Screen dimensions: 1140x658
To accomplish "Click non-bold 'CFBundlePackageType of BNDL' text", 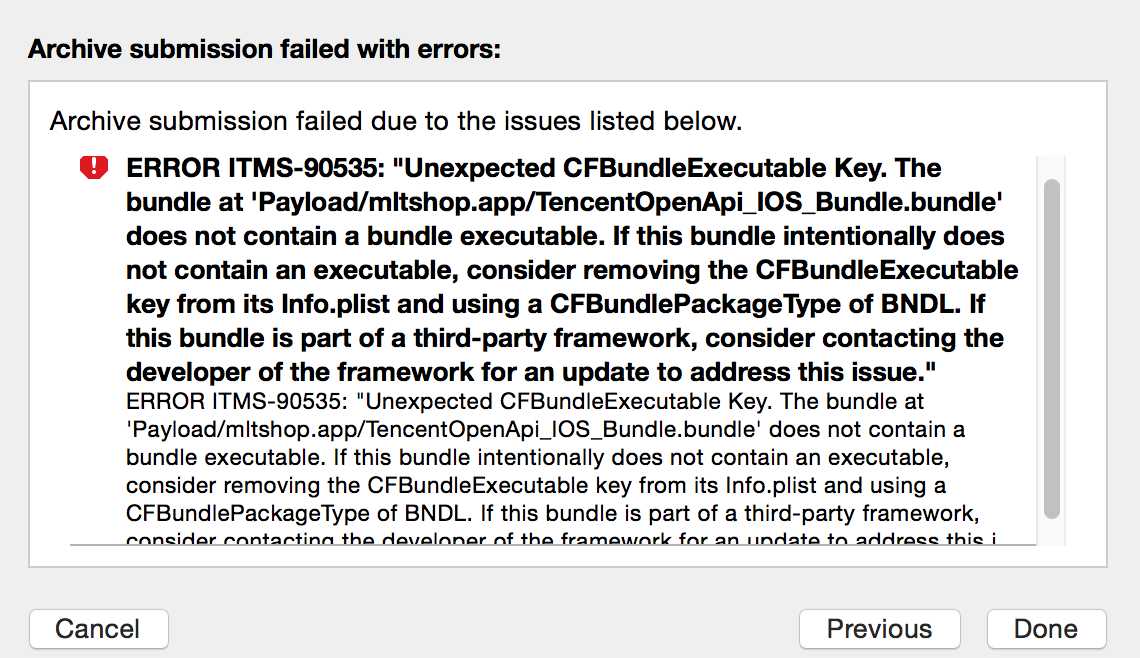I will point(295,514).
